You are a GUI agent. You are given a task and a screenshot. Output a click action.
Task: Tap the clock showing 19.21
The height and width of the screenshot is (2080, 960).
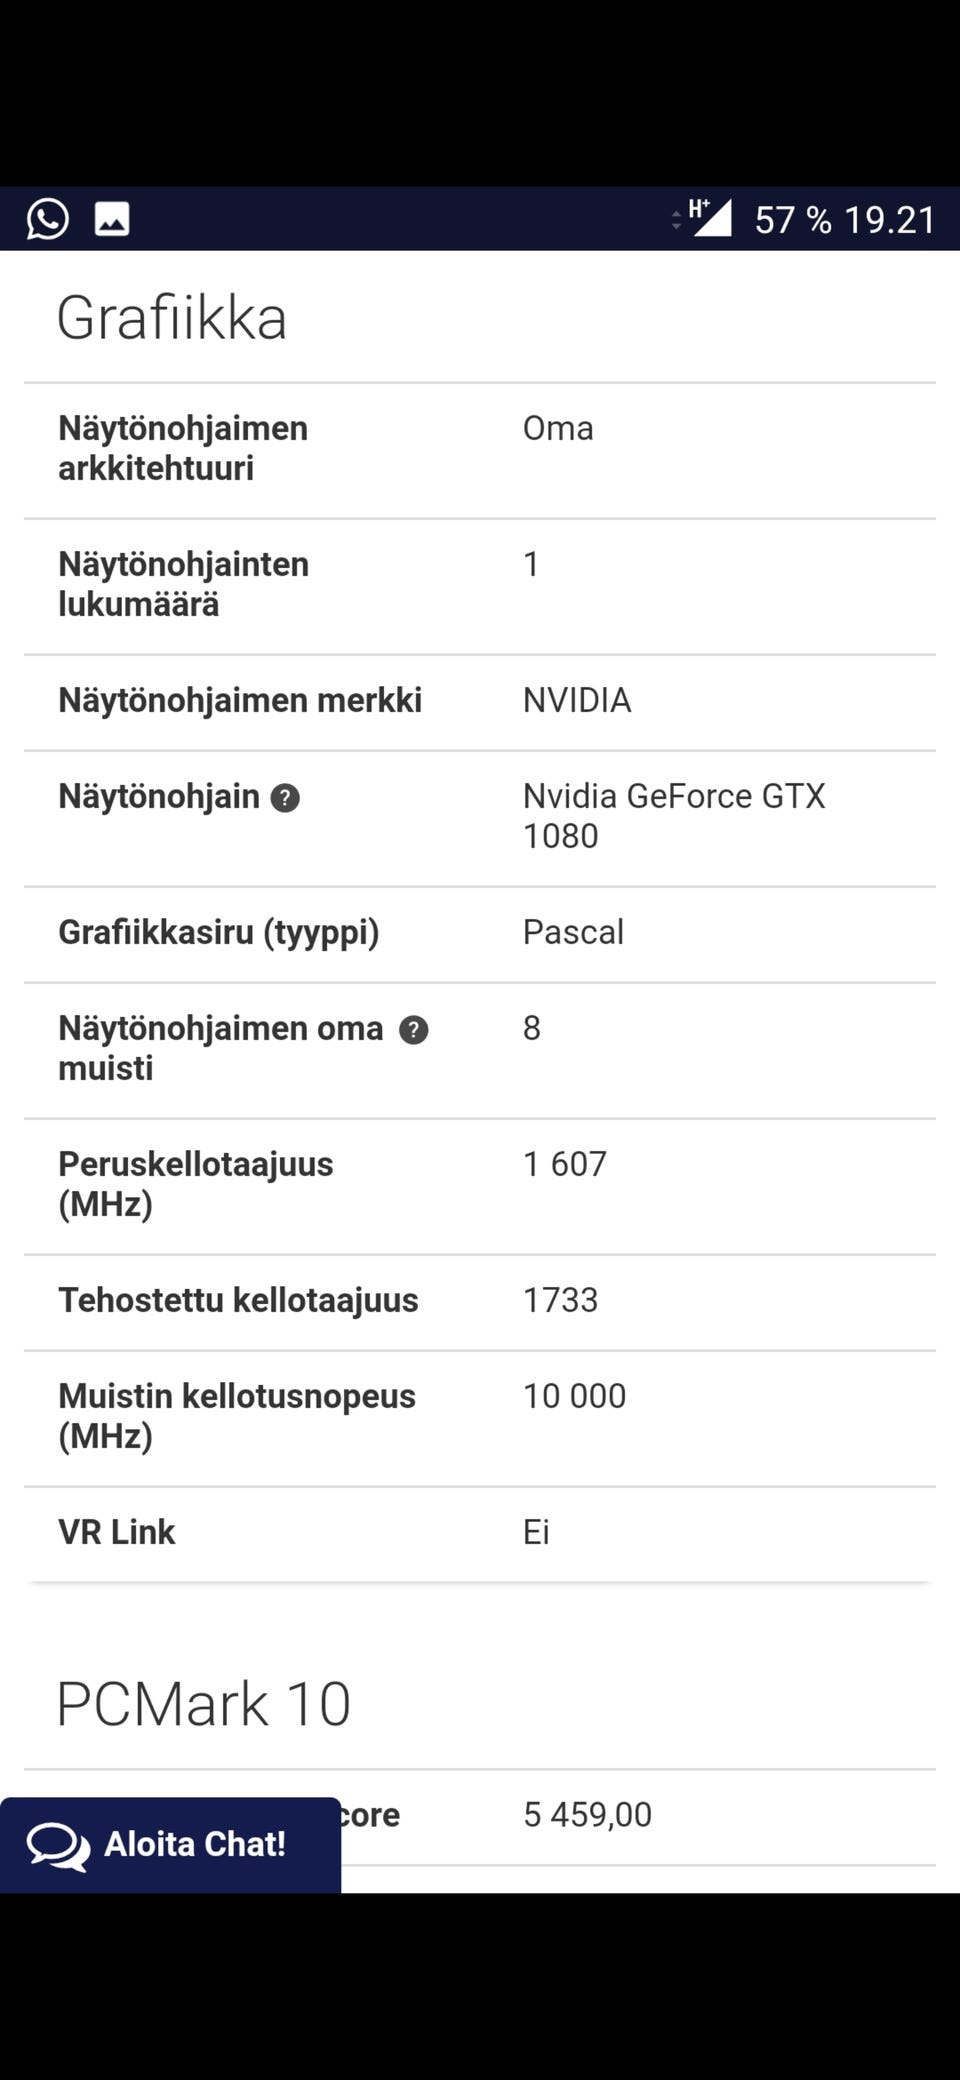pos(889,220)
